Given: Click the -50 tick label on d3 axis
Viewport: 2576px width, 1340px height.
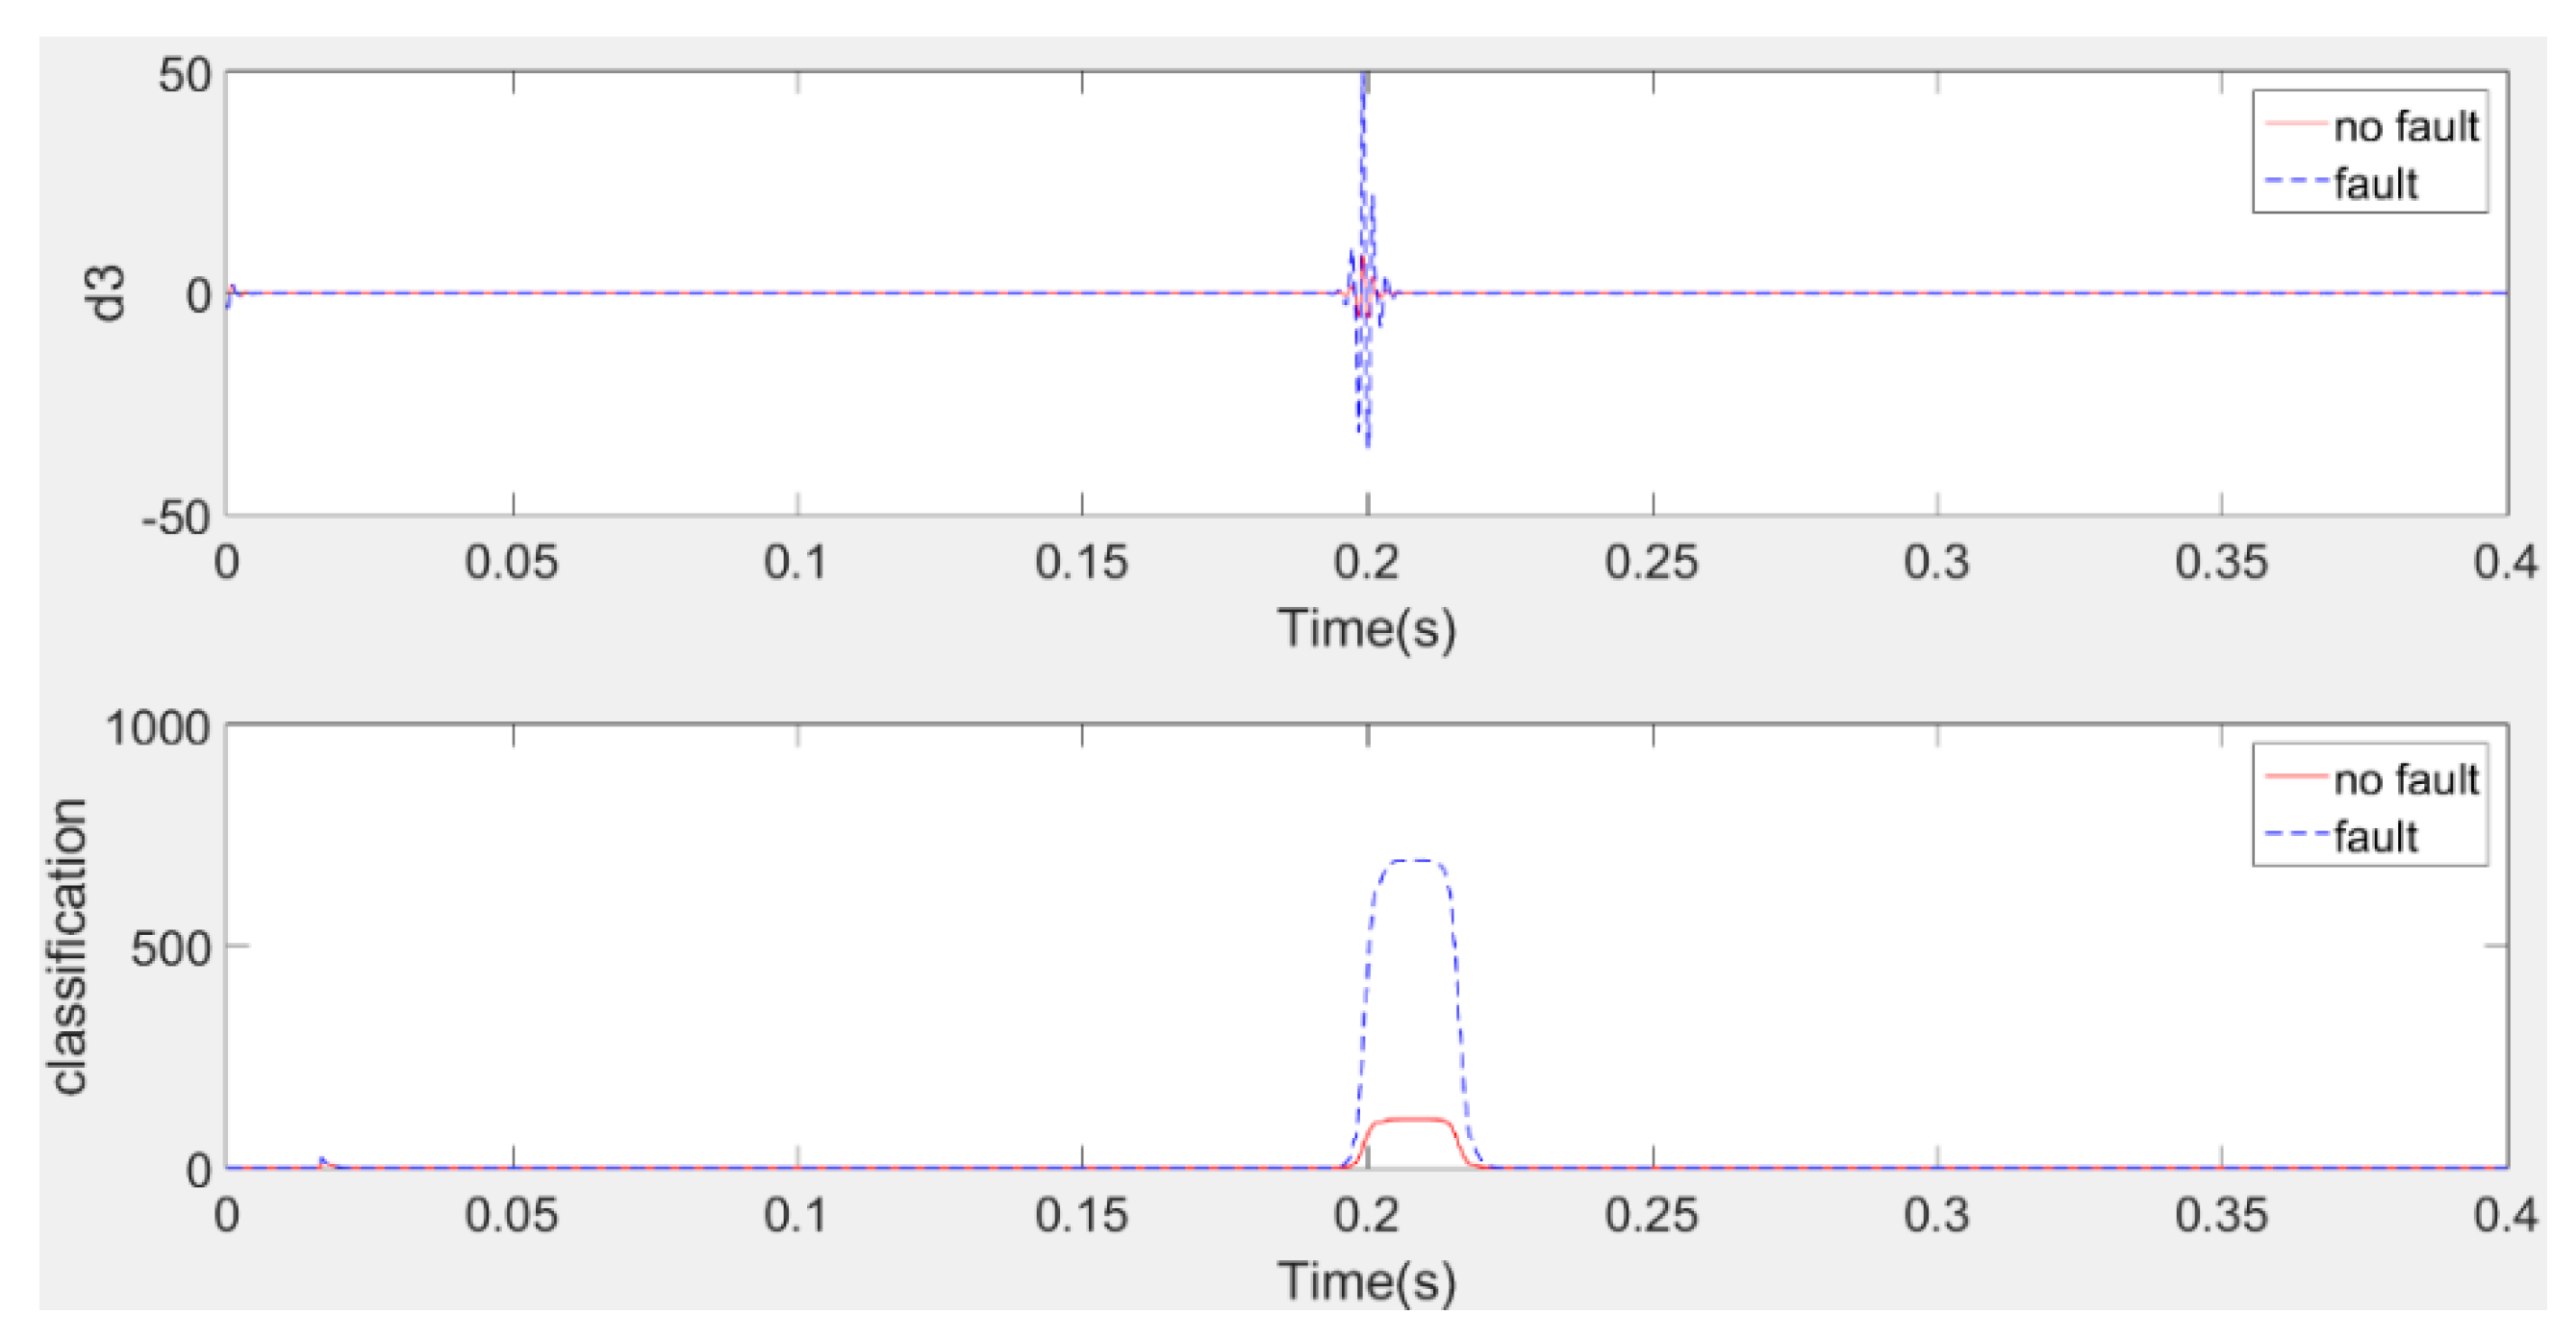Looking at the screenshot, I should tap(176, 518).
